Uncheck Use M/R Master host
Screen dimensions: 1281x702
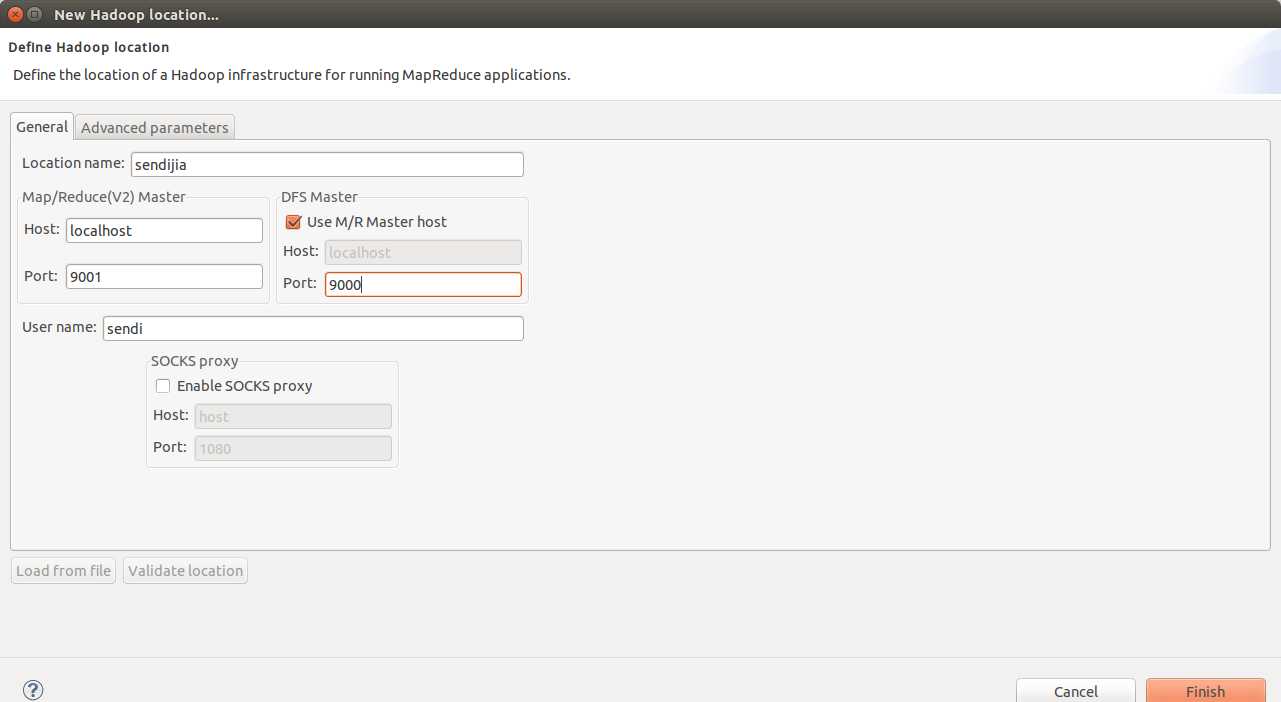coord(293,222)
